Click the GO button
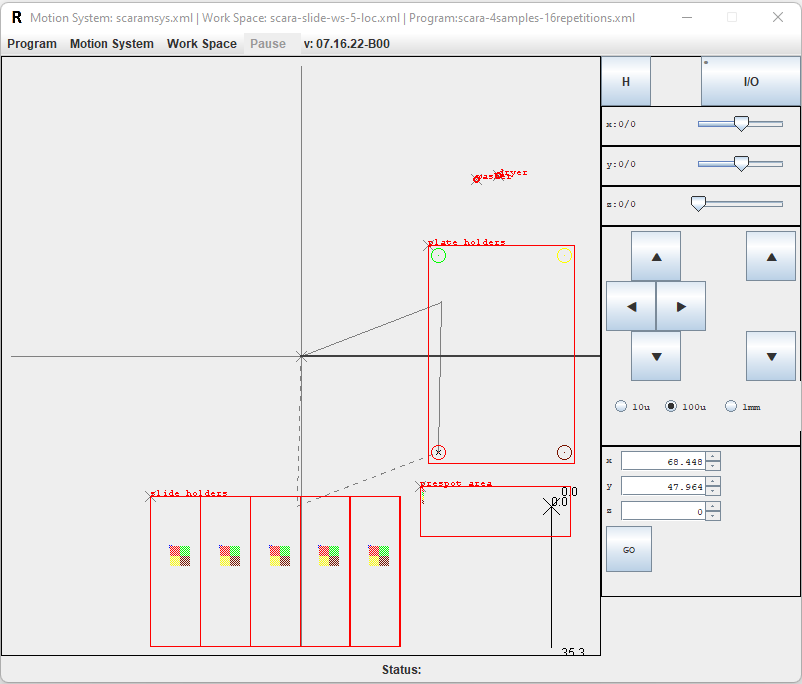The height and width of the screenshot is (684, 802). point(628,549)
